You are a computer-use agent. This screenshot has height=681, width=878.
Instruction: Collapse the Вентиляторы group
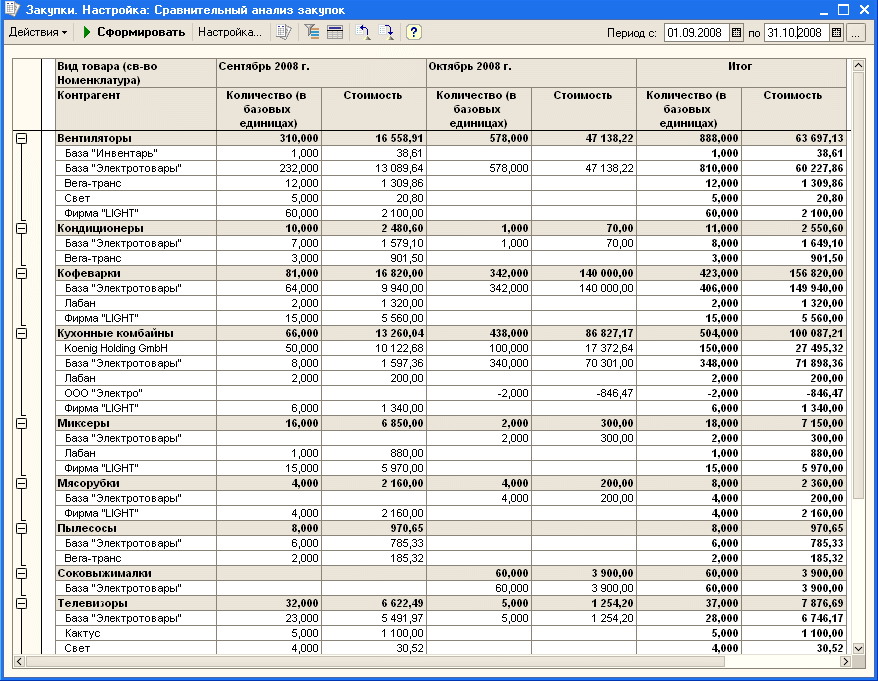[21, 138]
